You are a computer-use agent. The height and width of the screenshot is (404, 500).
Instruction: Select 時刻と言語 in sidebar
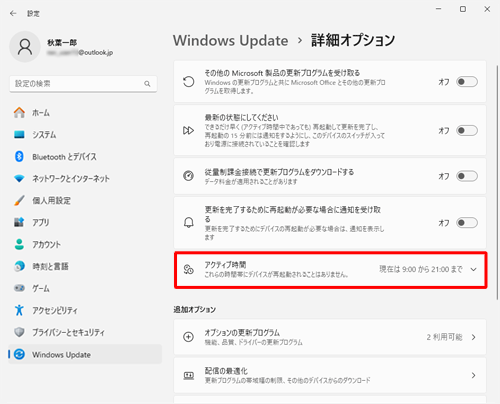tap(85, 266)
